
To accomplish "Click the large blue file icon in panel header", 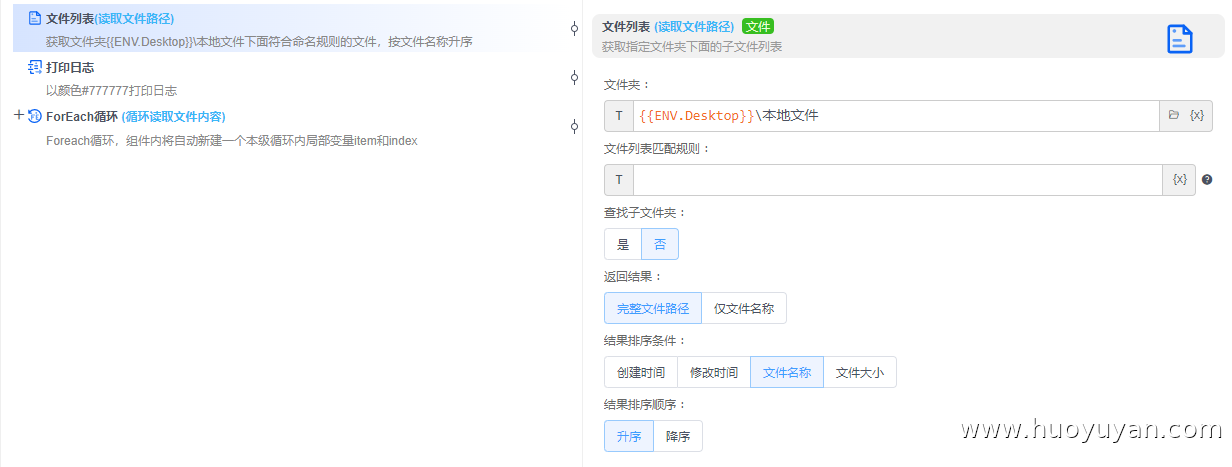I will pyautogui.click(x=1180, y=39).
